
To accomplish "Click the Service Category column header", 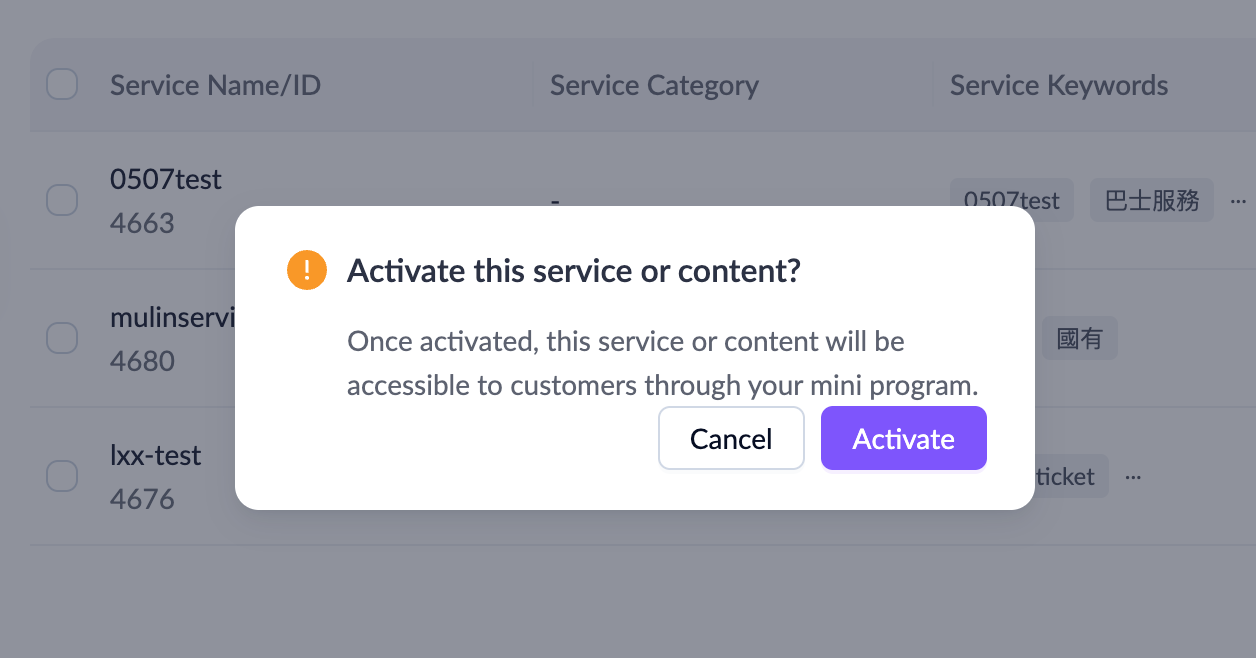I will point(654,85).
